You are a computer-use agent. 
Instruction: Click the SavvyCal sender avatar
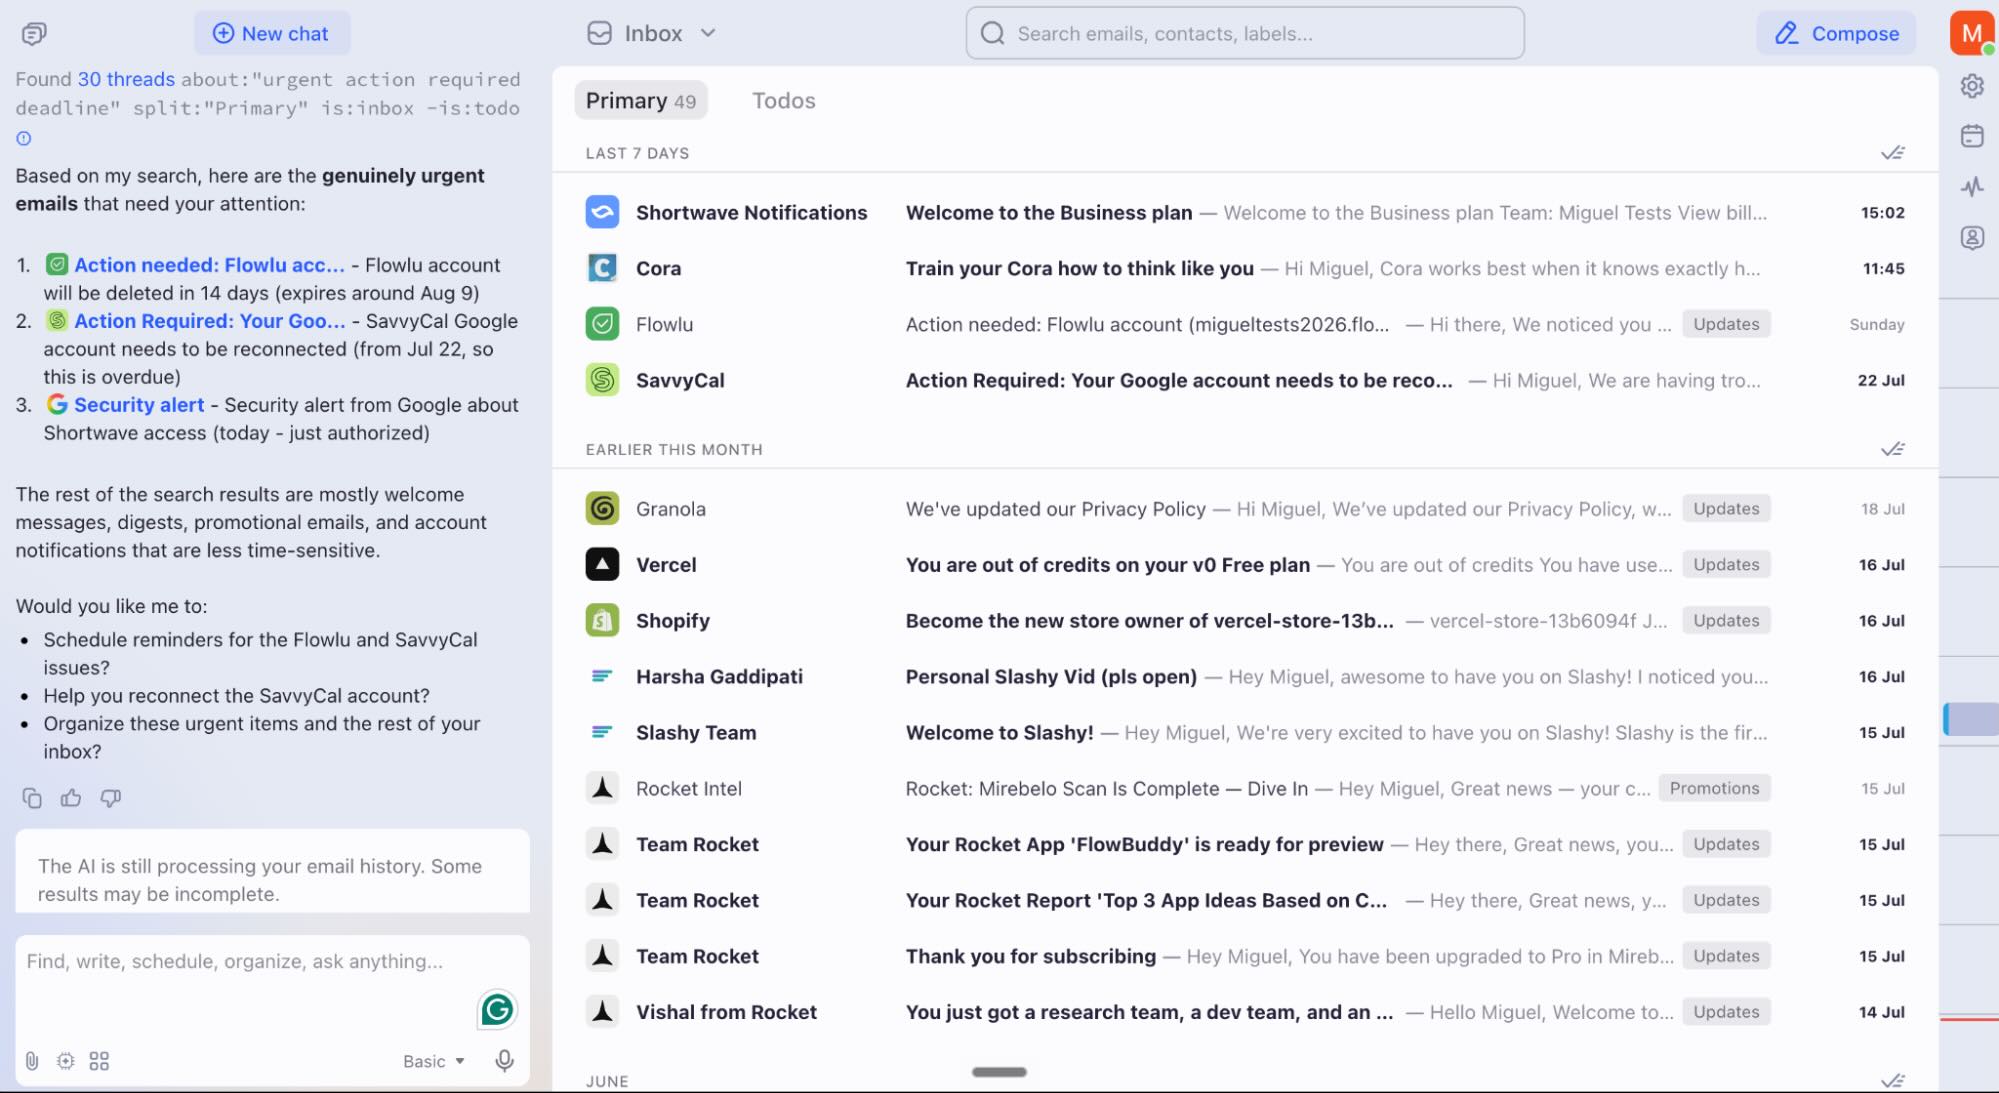tap(602, 380)
